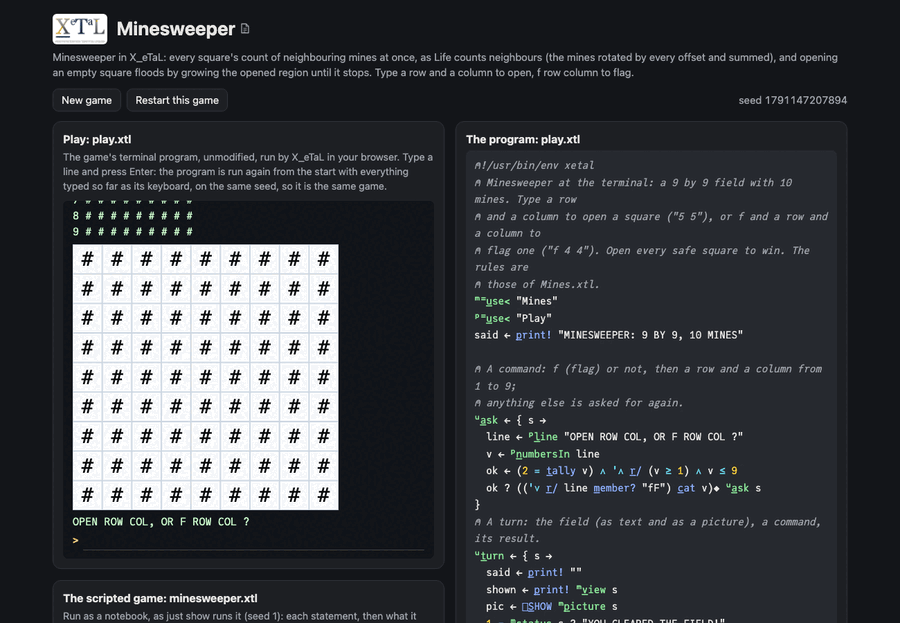Follow the recursive ask link before final s
The width and height of the screenshot is (900, 623).
739,488
